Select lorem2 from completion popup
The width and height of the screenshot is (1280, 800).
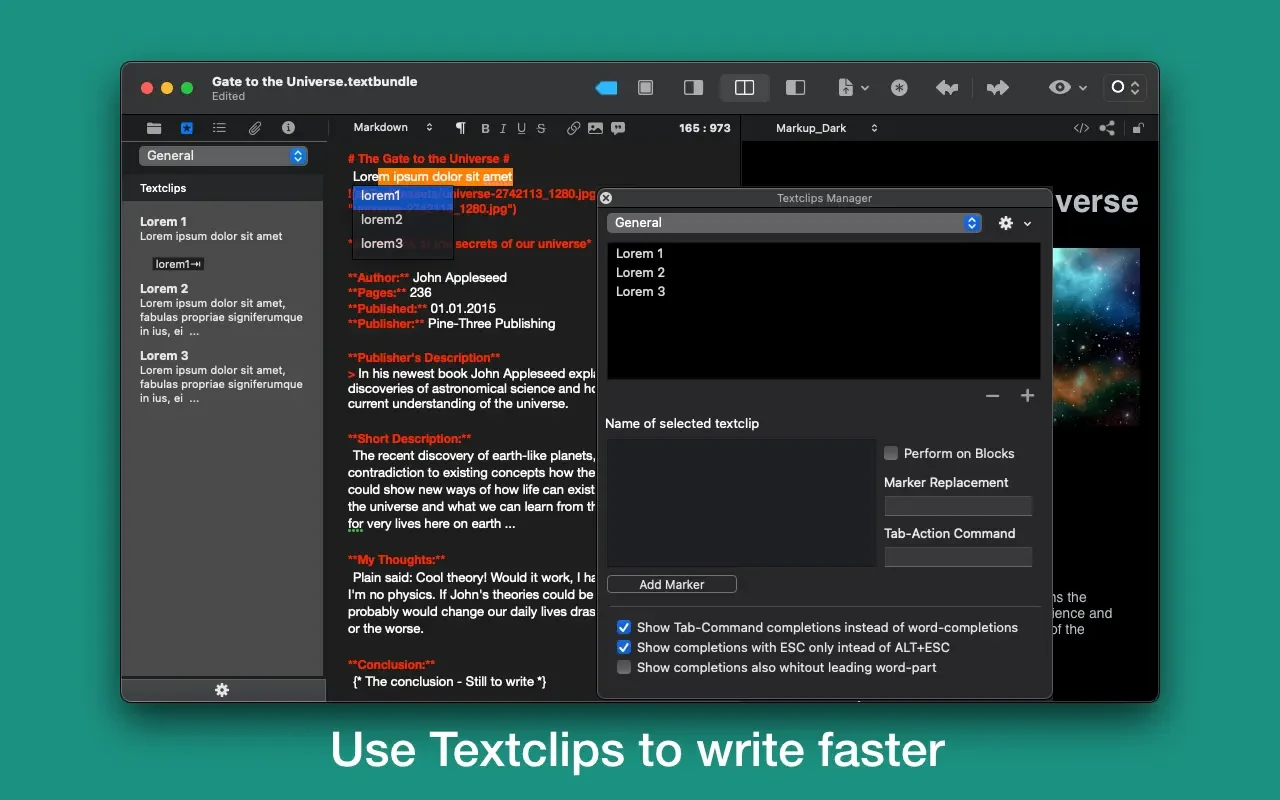[x=382, y=220]
